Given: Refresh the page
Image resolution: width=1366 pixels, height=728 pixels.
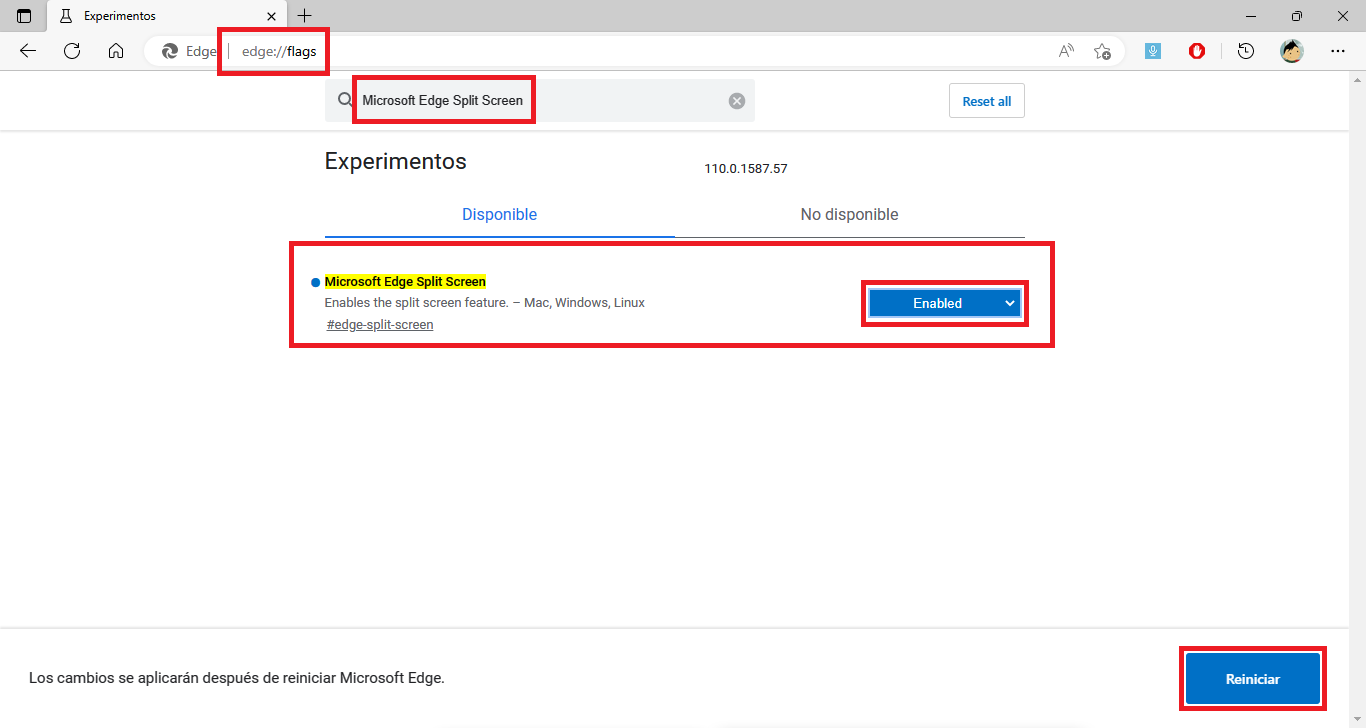Looking at the screenshot, I should coord(72,51).
